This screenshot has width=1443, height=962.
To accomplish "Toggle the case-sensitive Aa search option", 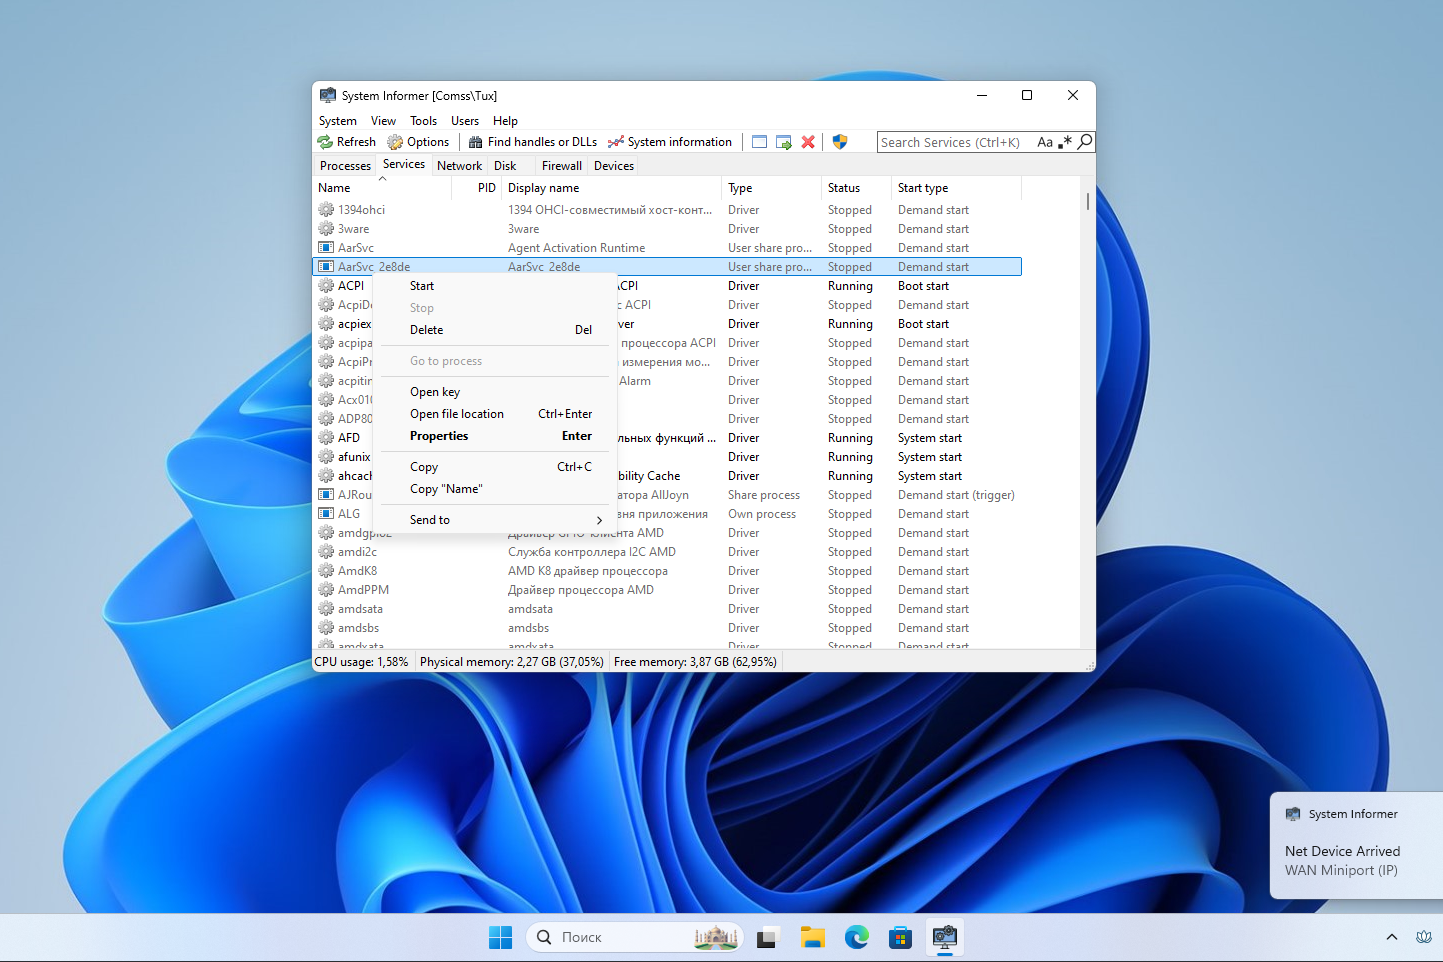I will [x=1045, y=142].
